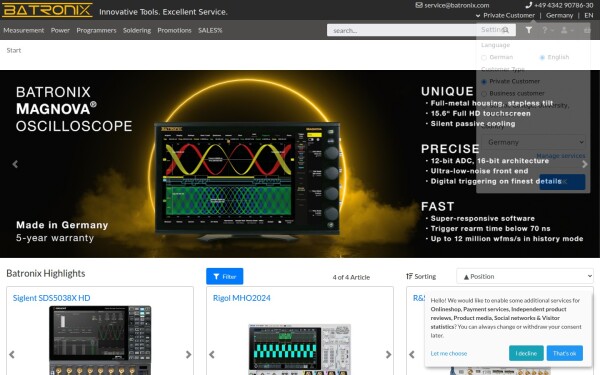
Task: Show next Siglent SDS5038X HD image
Action: (x=188, y=354)
